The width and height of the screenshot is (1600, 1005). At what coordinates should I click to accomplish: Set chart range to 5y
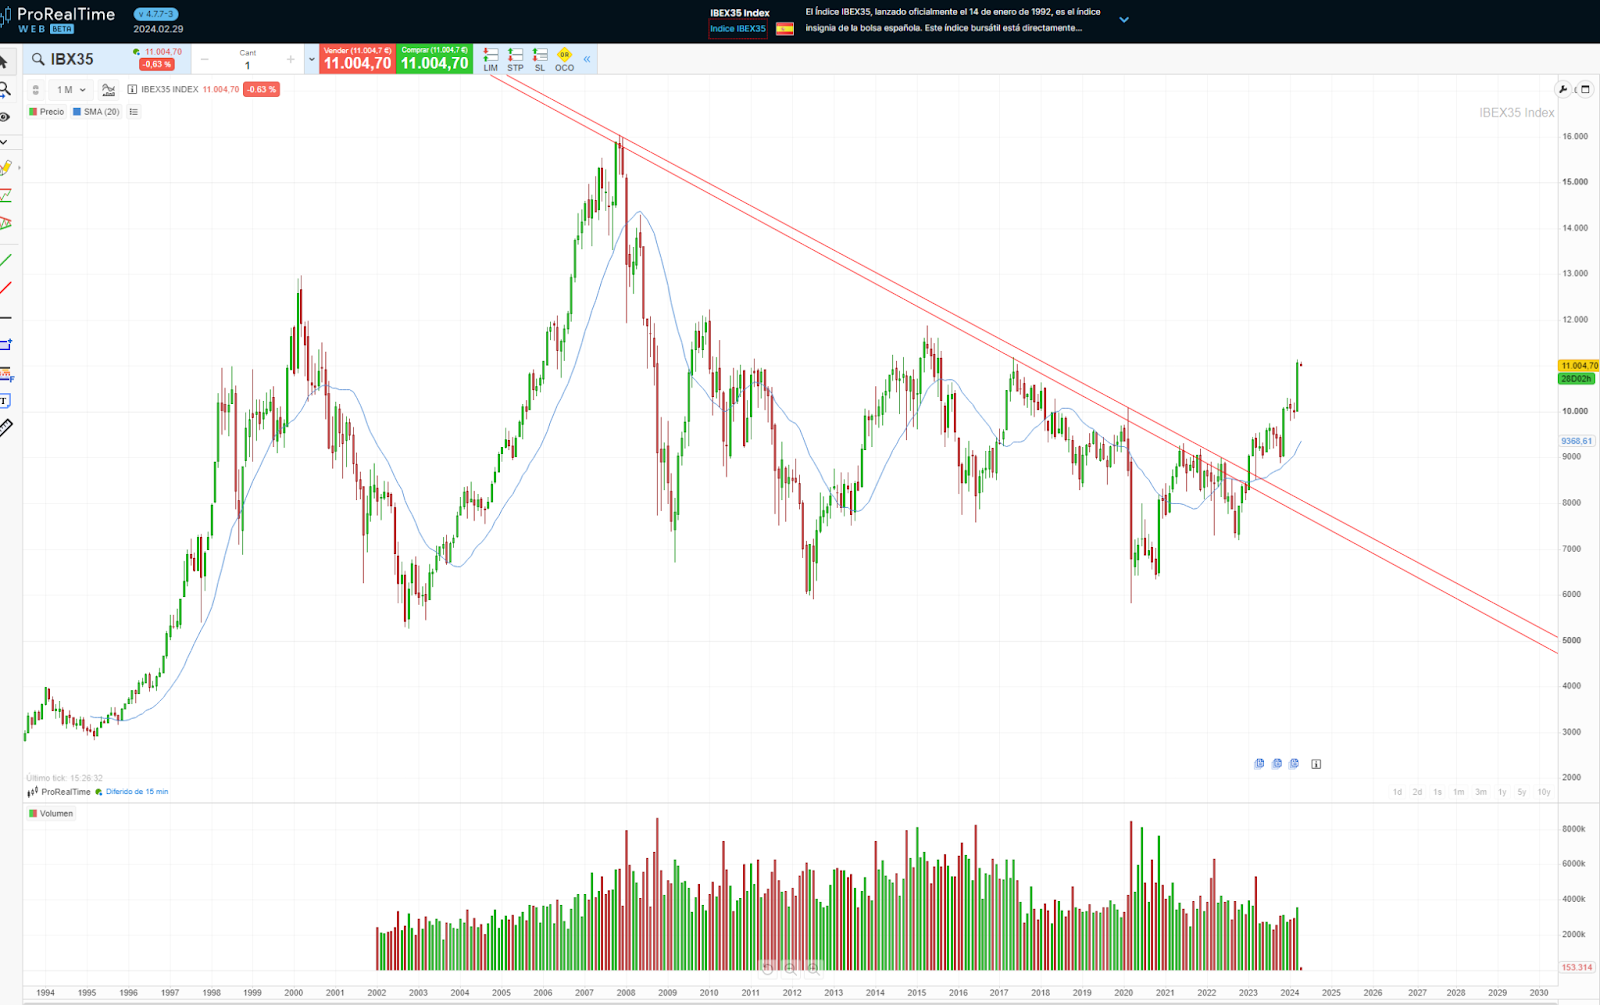(1522, 792)
